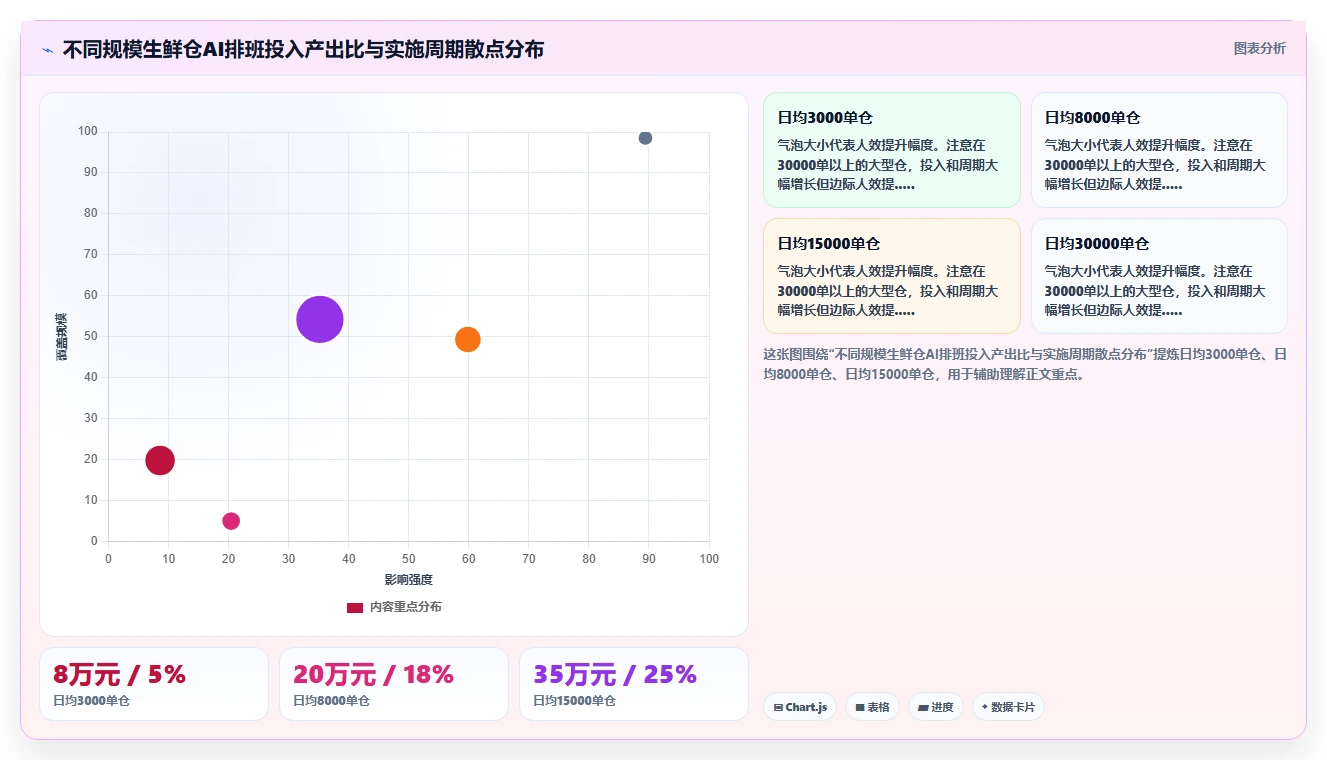Click the 内容重点分布 legend label

point(405,607)
